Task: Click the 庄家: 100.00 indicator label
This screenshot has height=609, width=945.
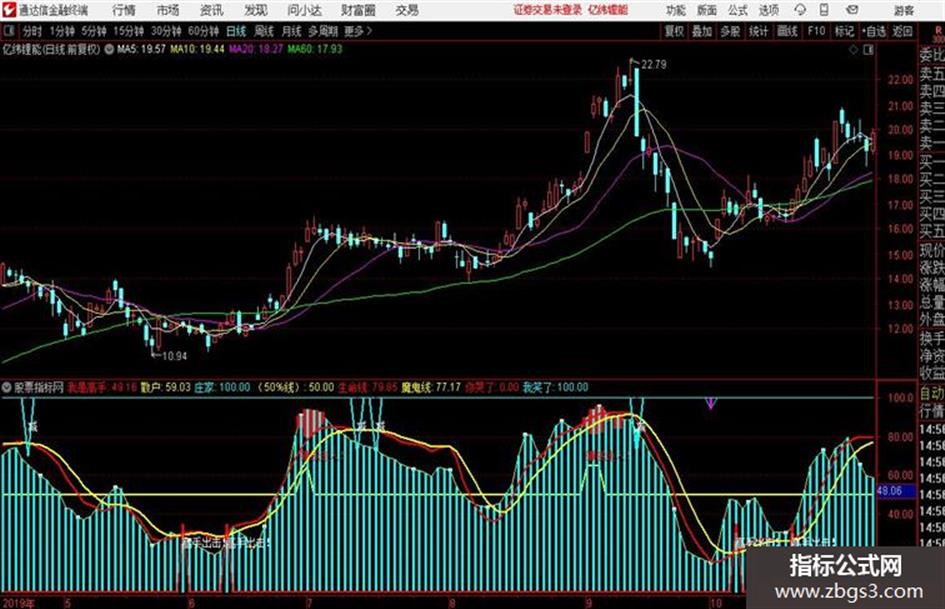Action: (x=222, y=388)
